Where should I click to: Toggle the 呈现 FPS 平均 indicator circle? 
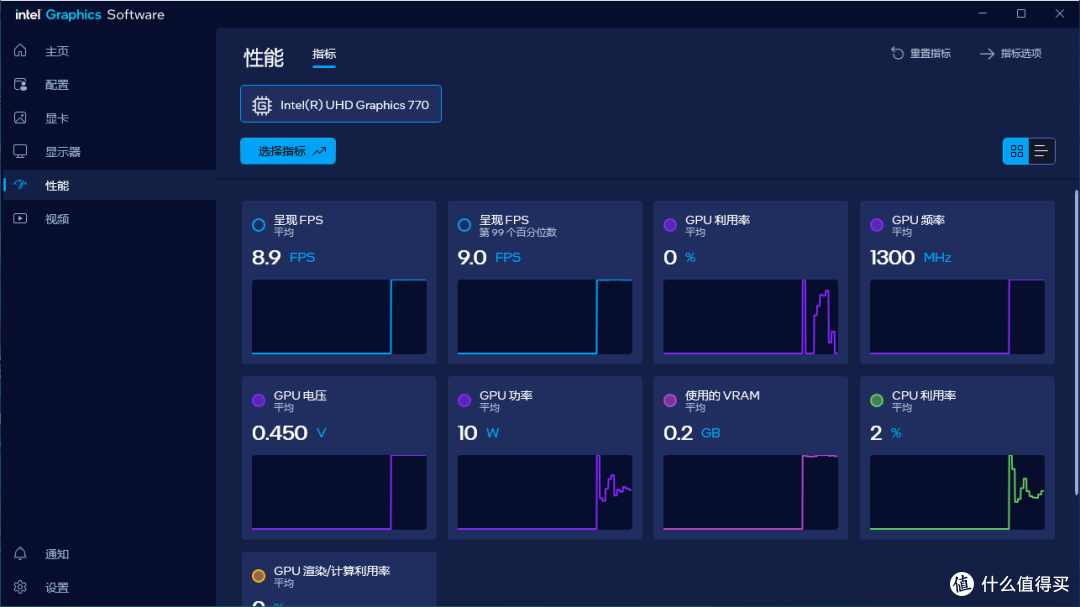click(x=258, y=225)
